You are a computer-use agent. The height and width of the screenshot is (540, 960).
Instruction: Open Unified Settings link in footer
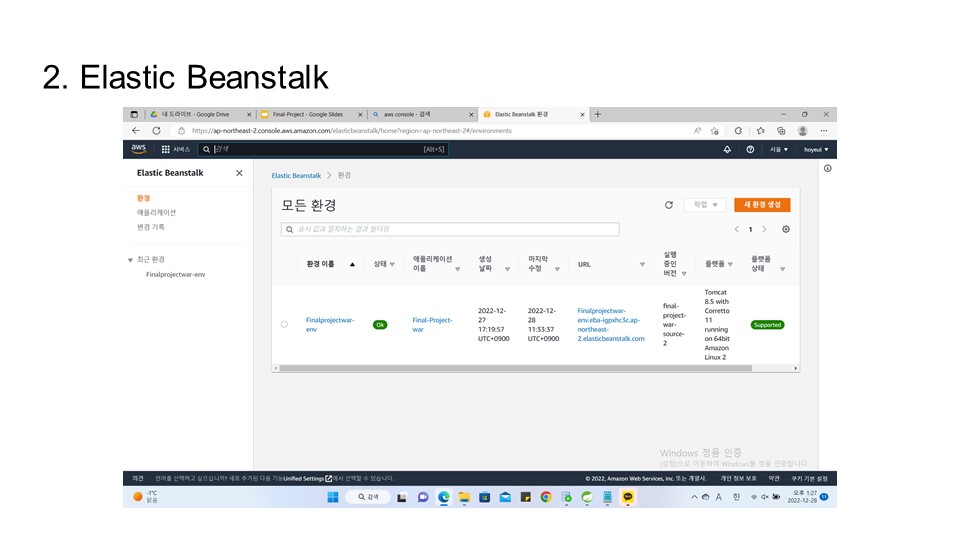307,478
